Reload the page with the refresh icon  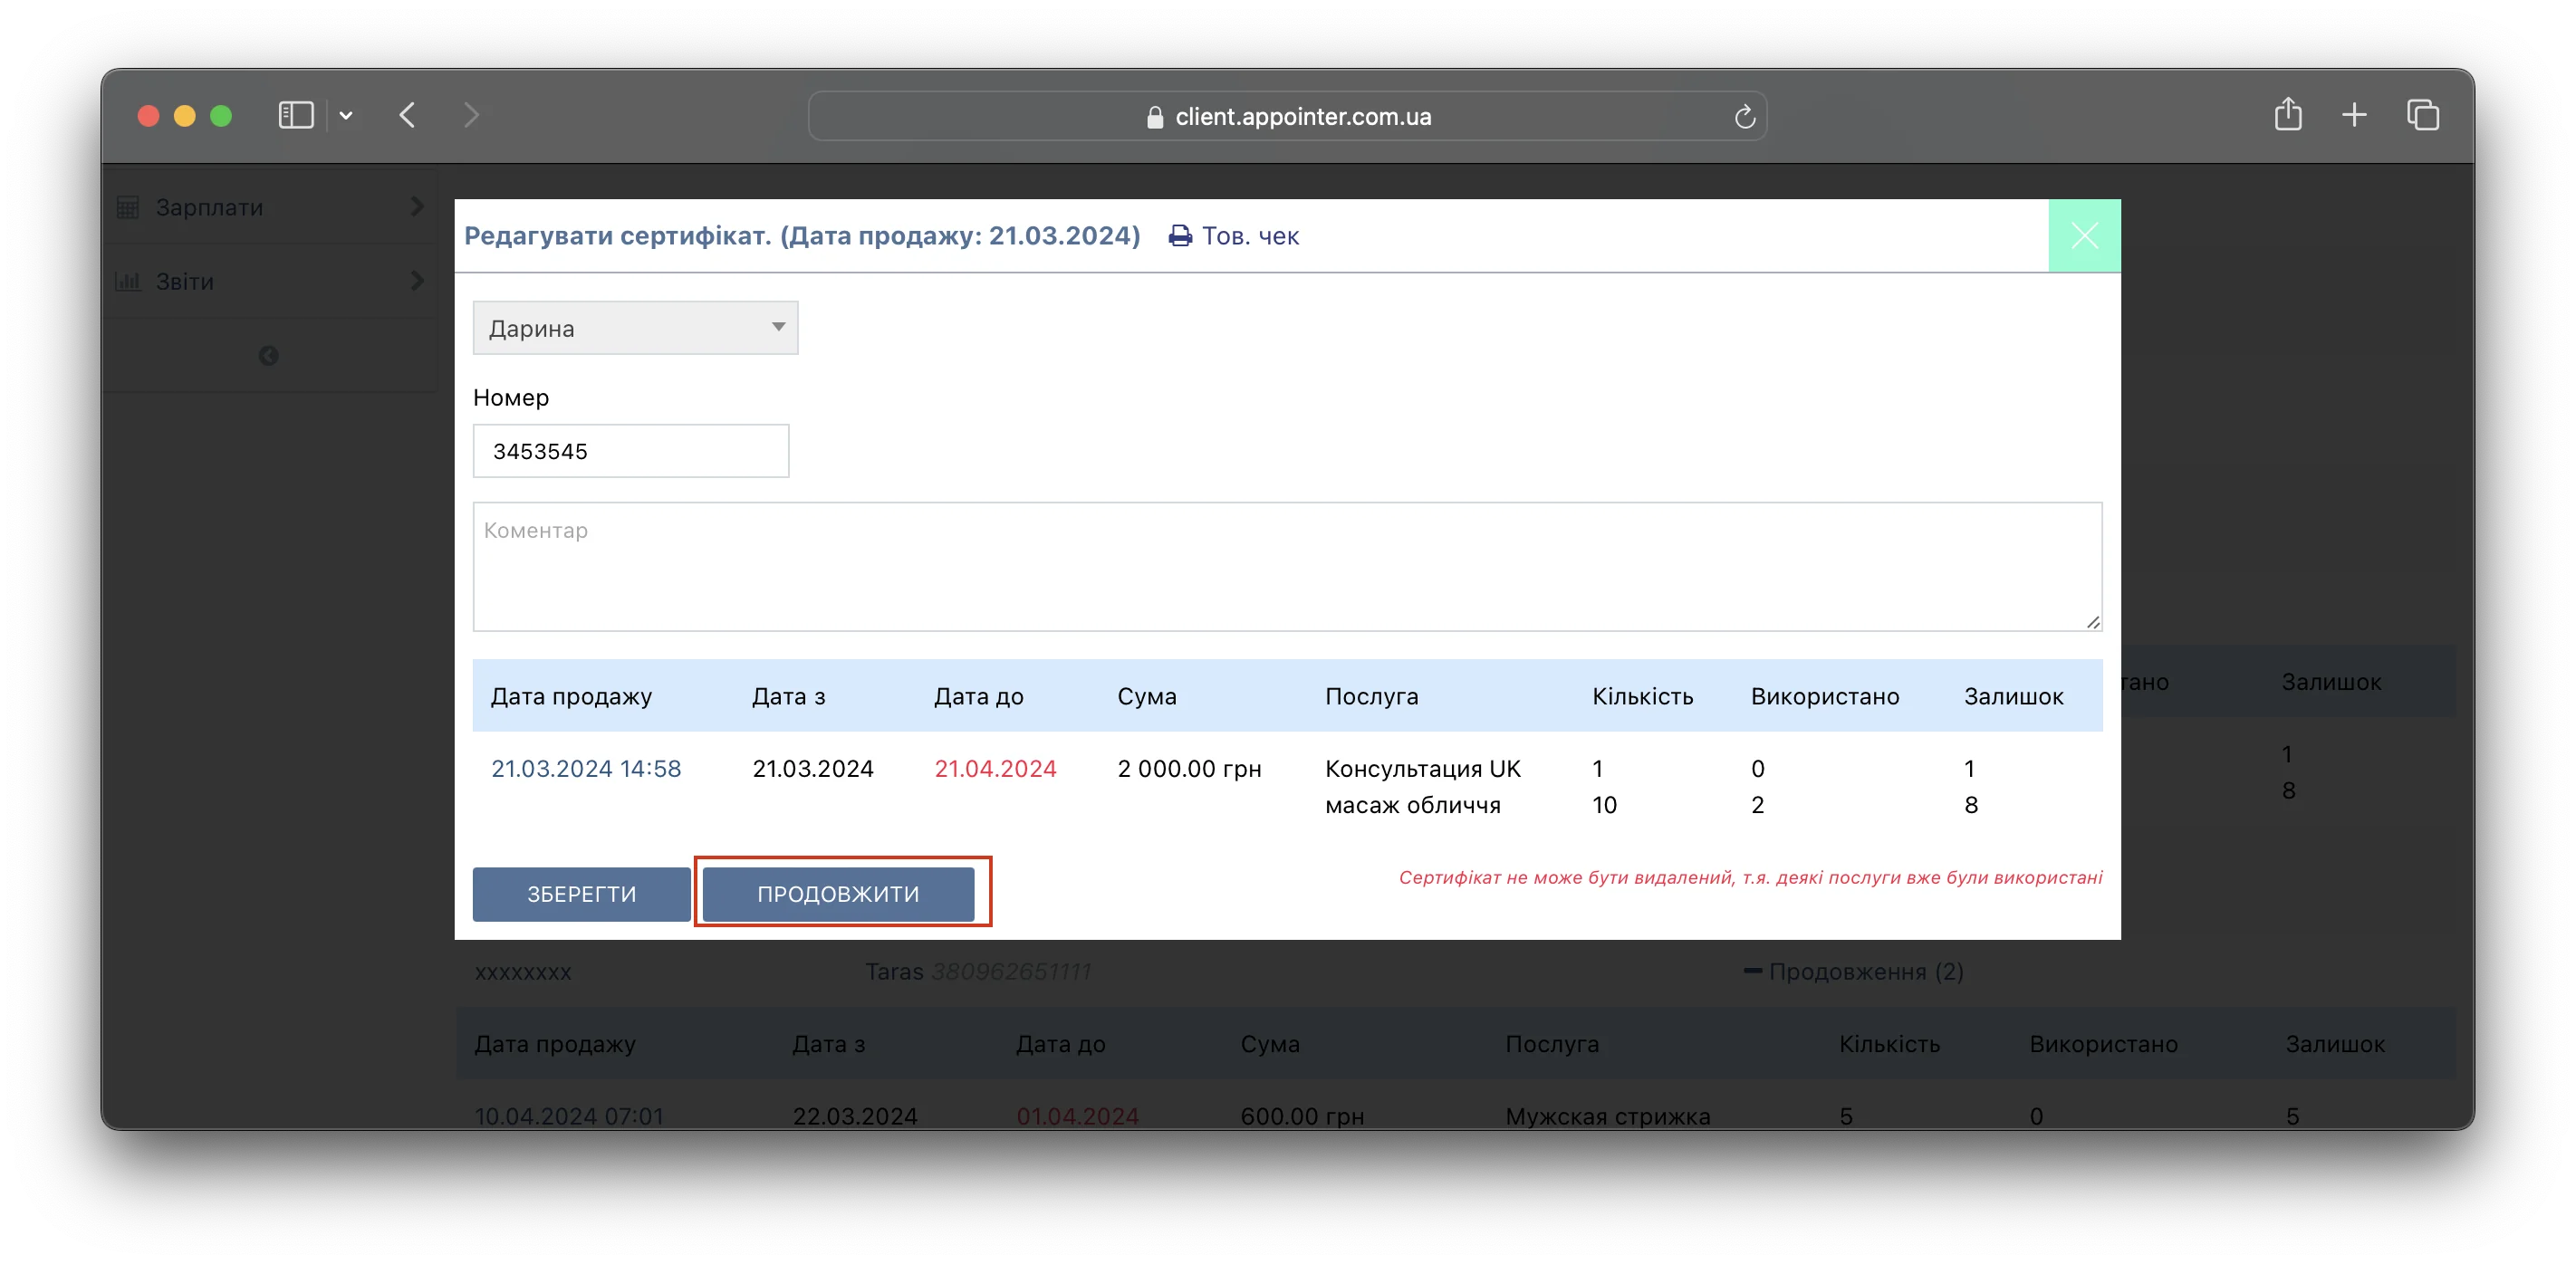point(1744,117)
